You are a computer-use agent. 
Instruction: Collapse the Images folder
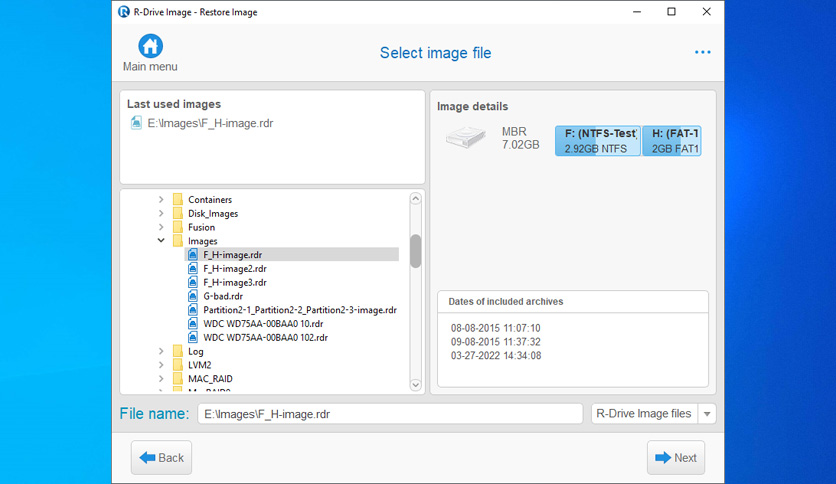tap(161, 240)
